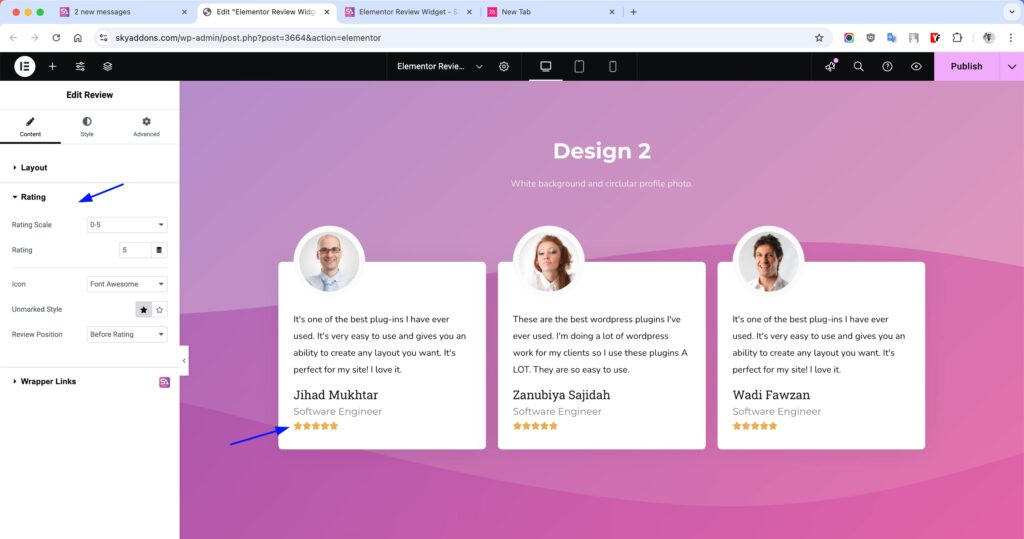Close the '2 new messages' tab
Screen dimensions: 1024x539
(184, 12)
